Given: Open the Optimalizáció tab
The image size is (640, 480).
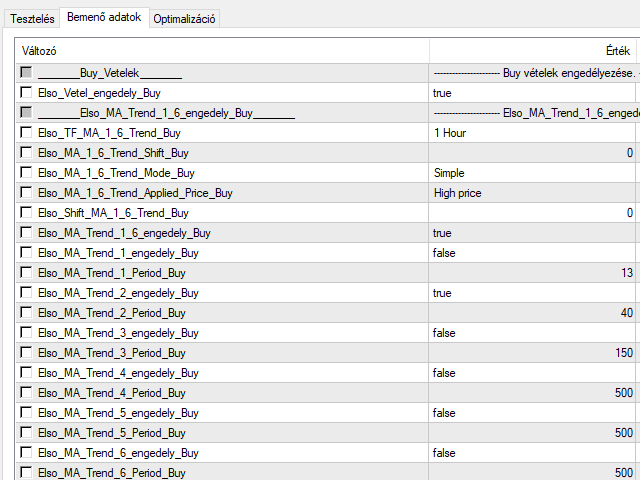Looking at the screenshot, I should 184,19.
